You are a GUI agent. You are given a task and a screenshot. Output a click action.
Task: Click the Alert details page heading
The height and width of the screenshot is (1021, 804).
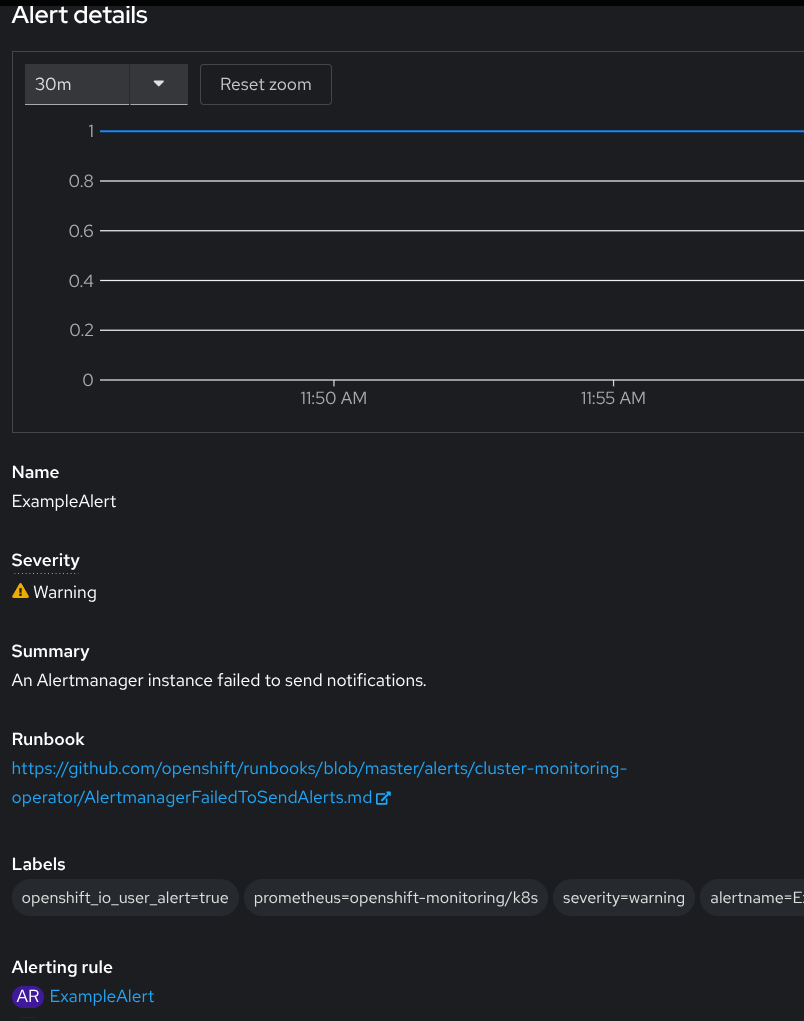point(80,16)
